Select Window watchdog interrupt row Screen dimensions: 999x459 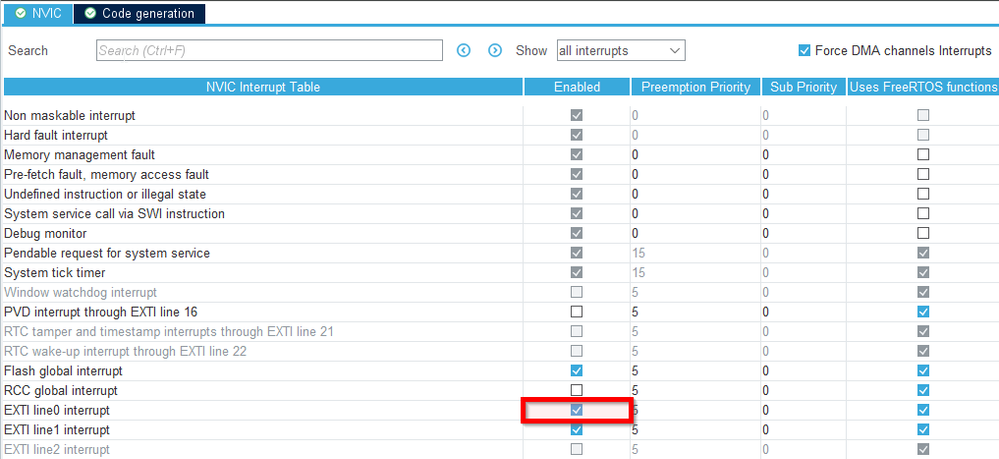click(80, 293)
